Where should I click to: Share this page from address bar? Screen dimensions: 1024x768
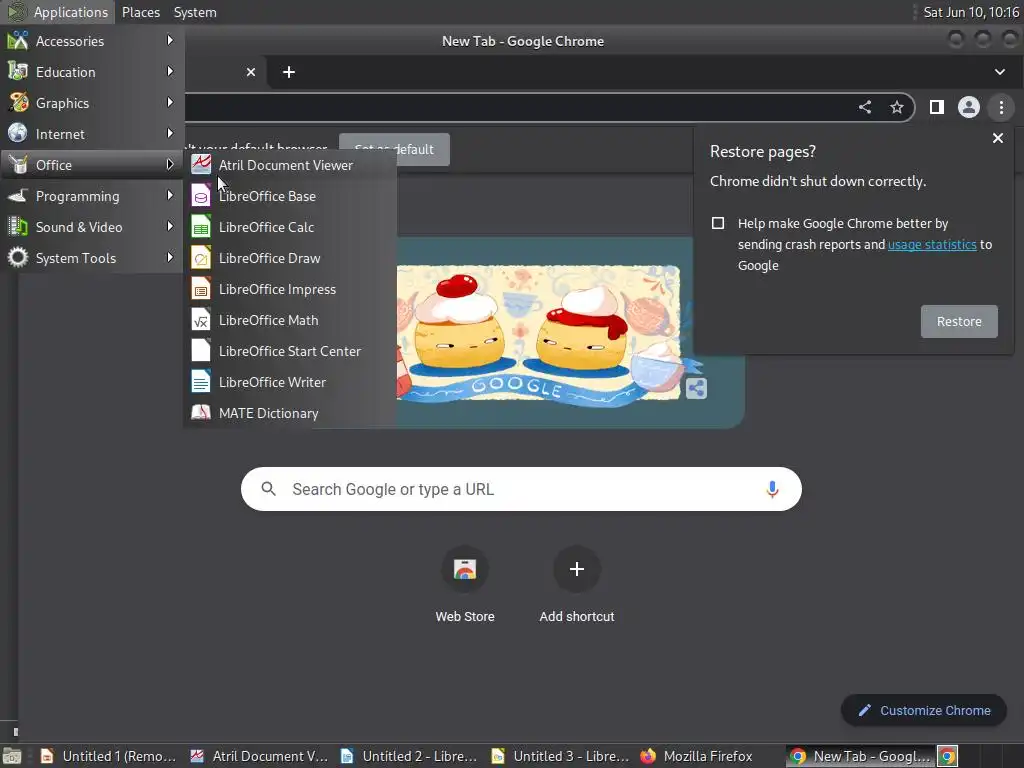tap(865, 107)
